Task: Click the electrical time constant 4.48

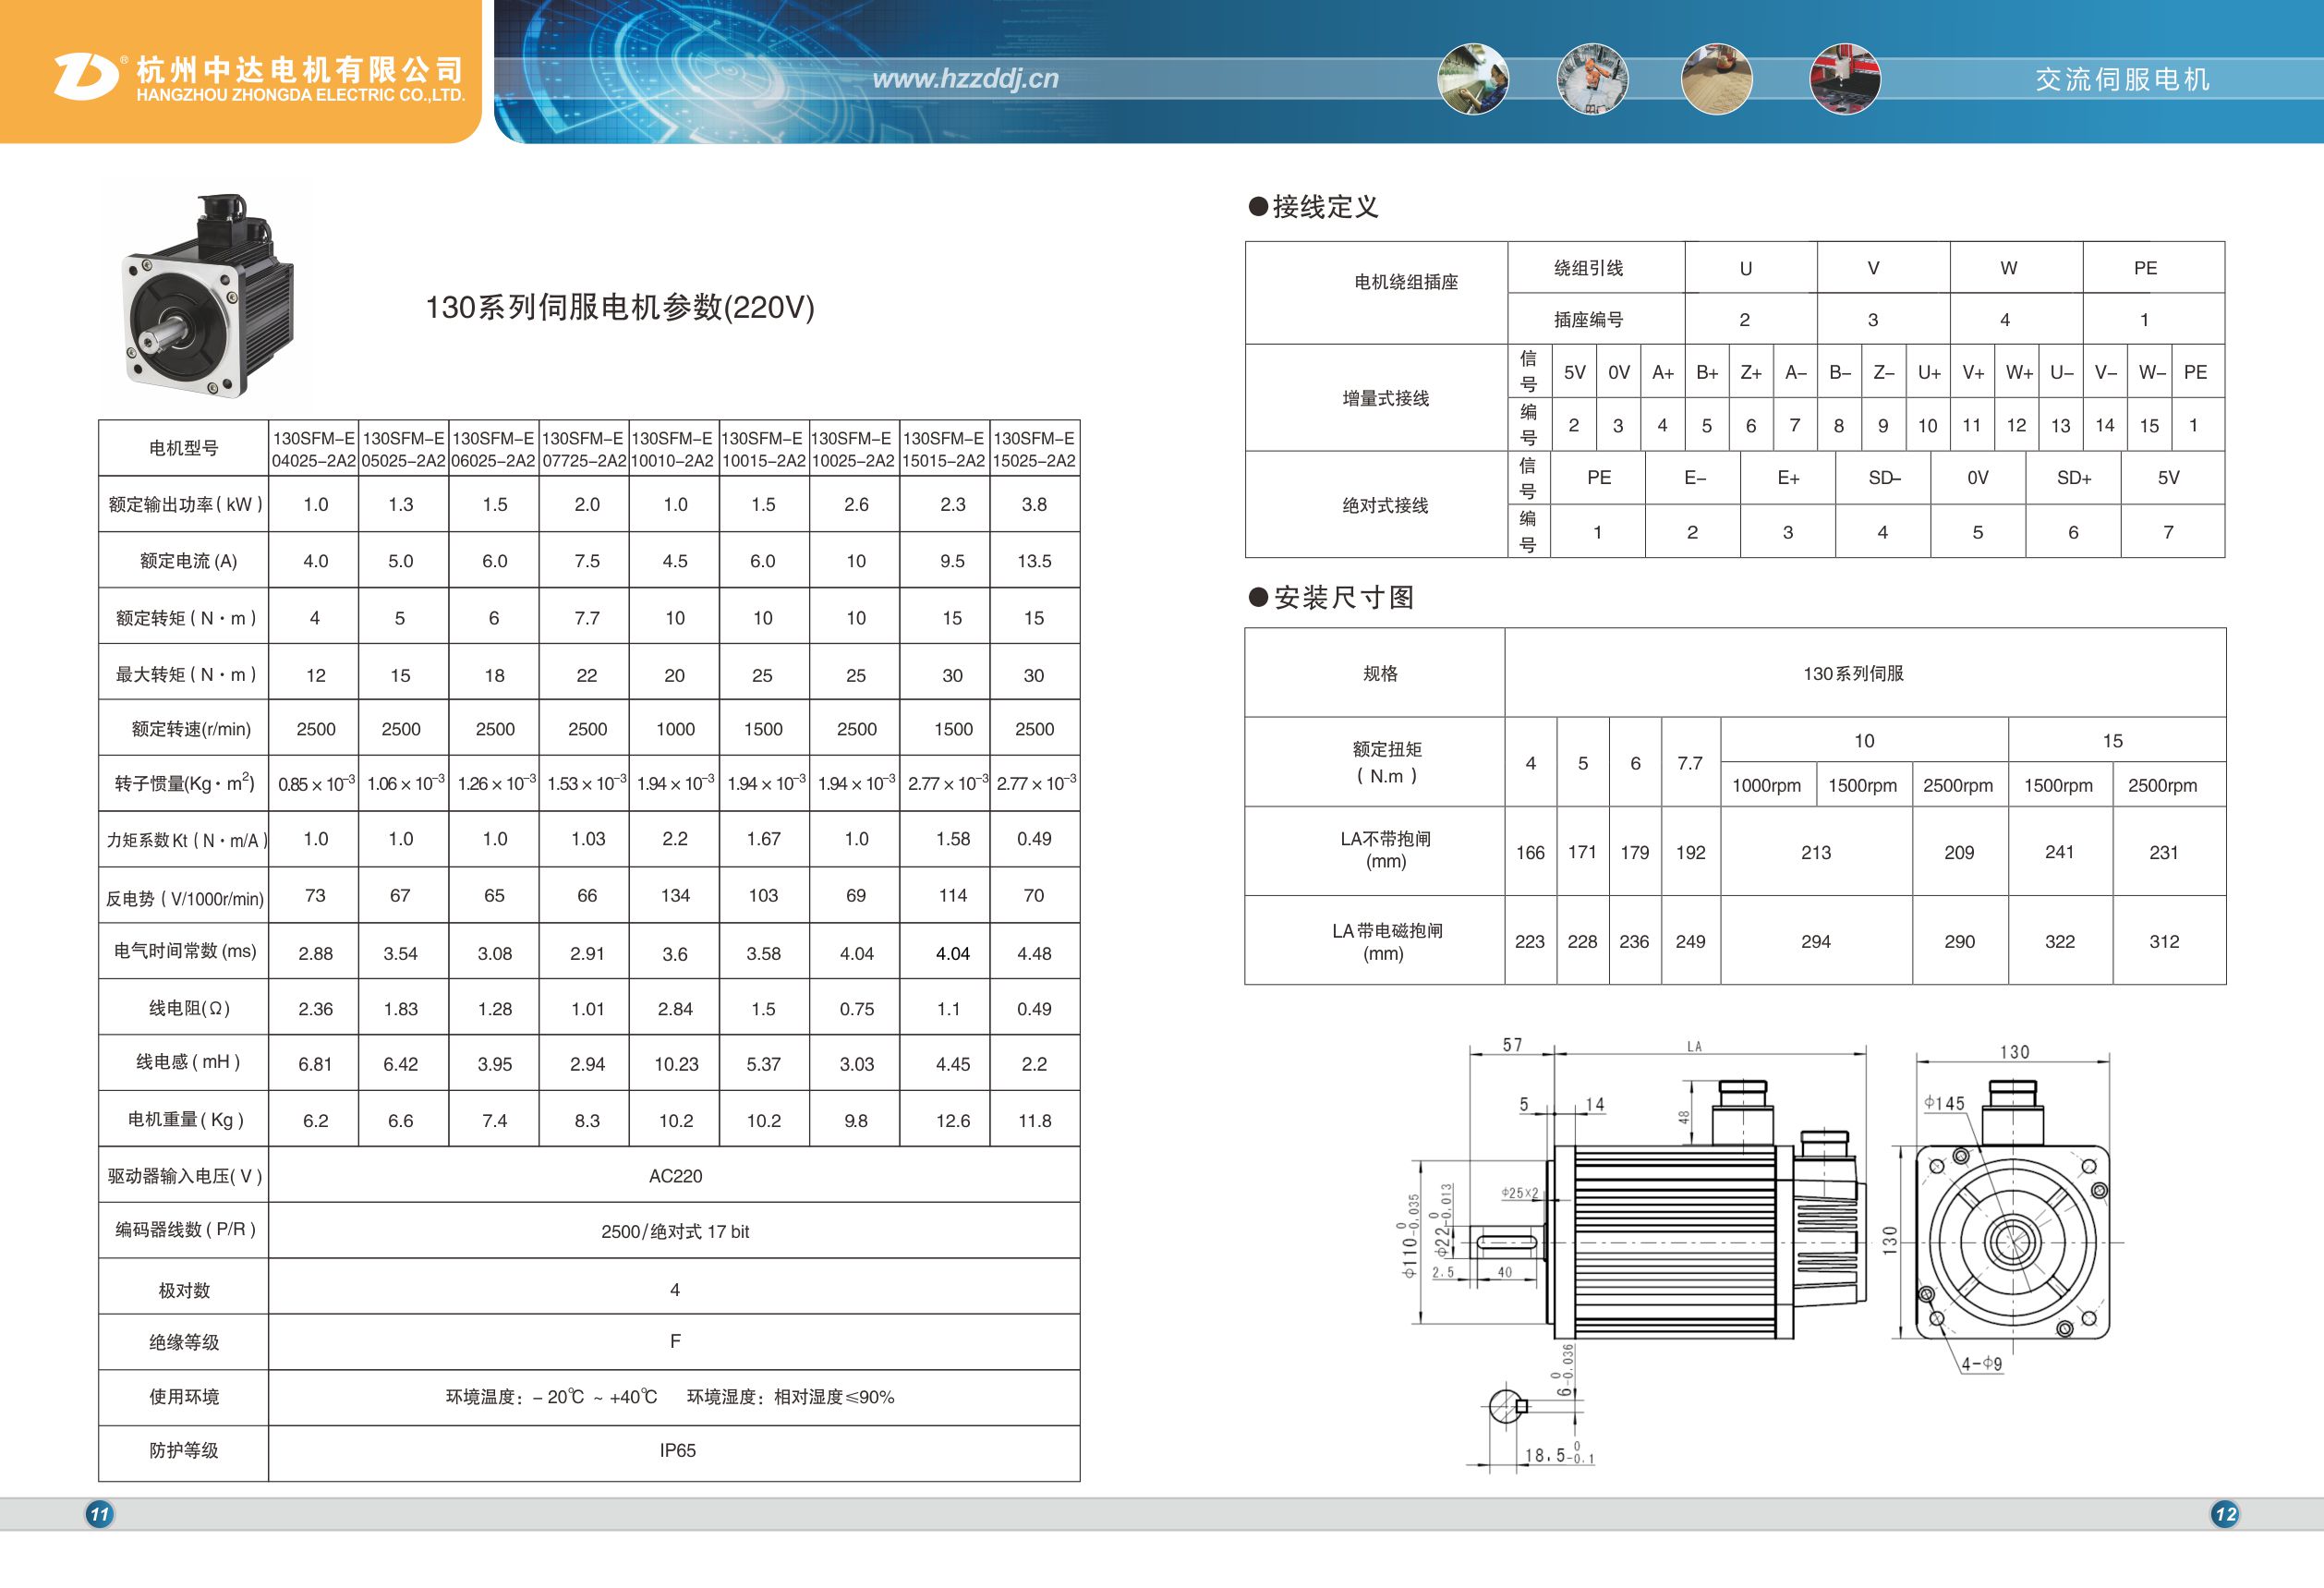Action: tap(1034, 954)
